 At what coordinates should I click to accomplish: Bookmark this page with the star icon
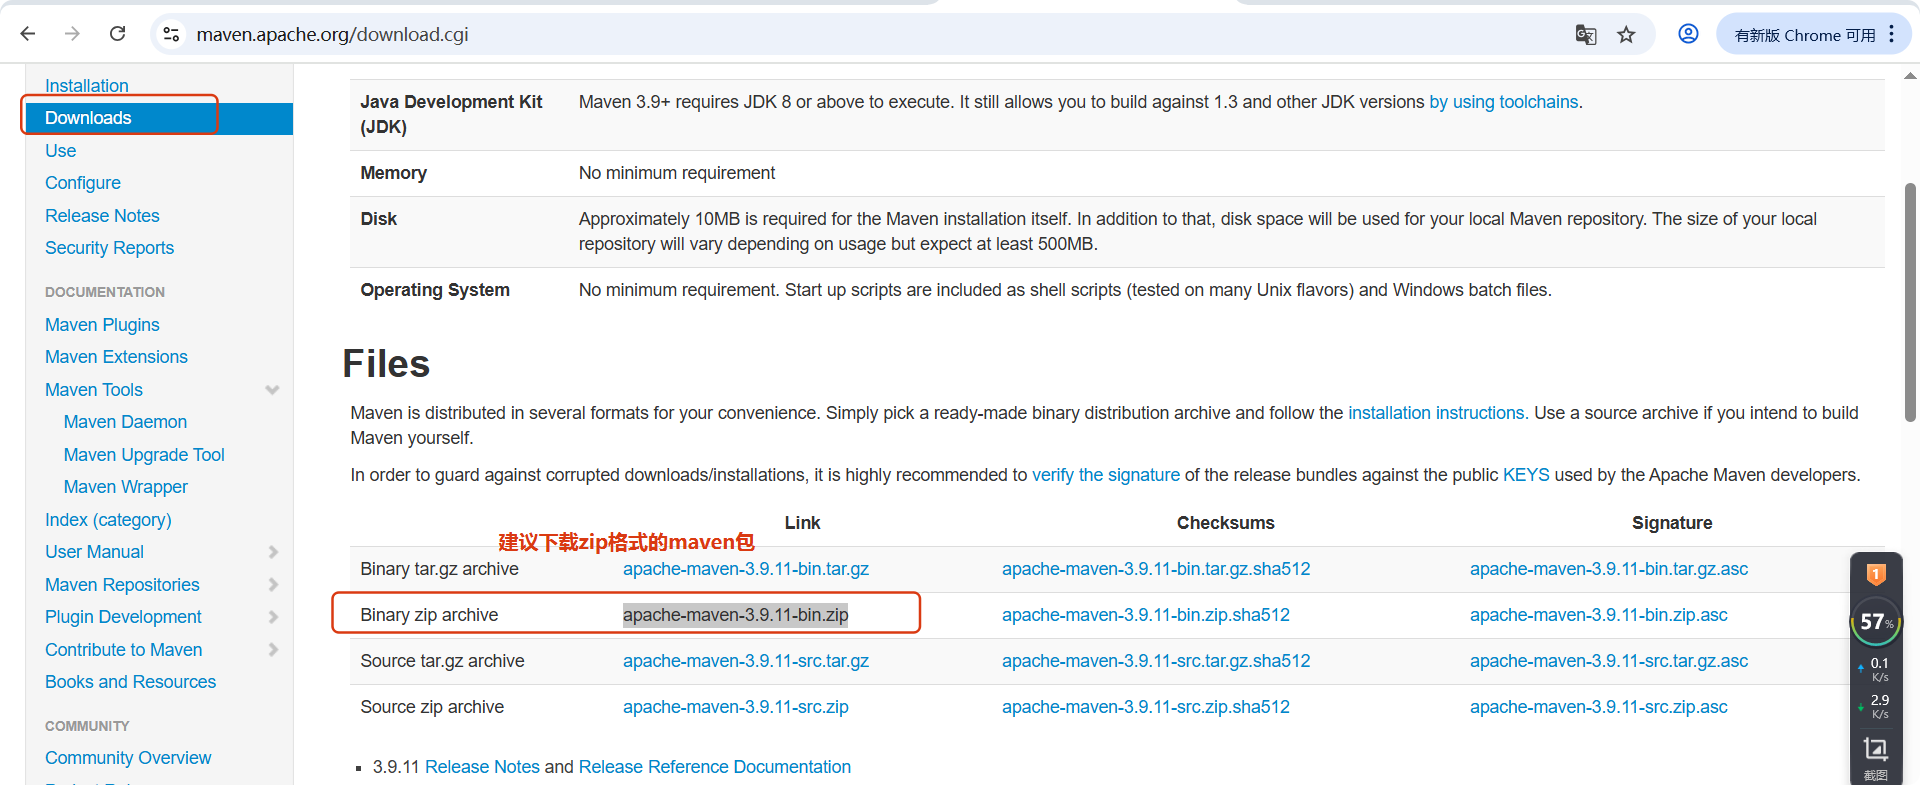coord(1626,35)
